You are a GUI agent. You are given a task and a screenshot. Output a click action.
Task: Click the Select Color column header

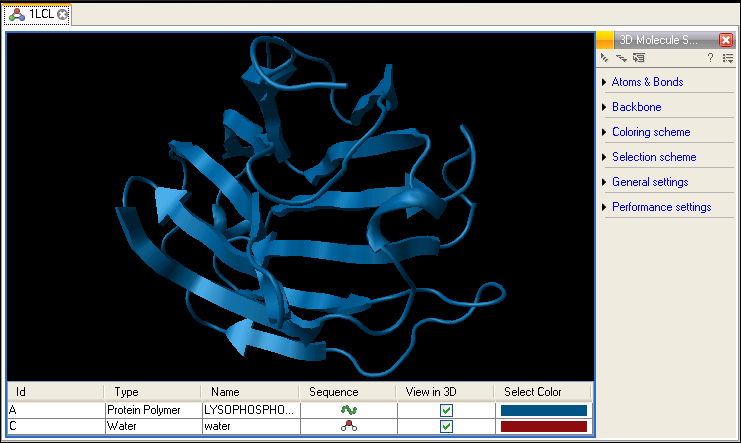(543, 392)
